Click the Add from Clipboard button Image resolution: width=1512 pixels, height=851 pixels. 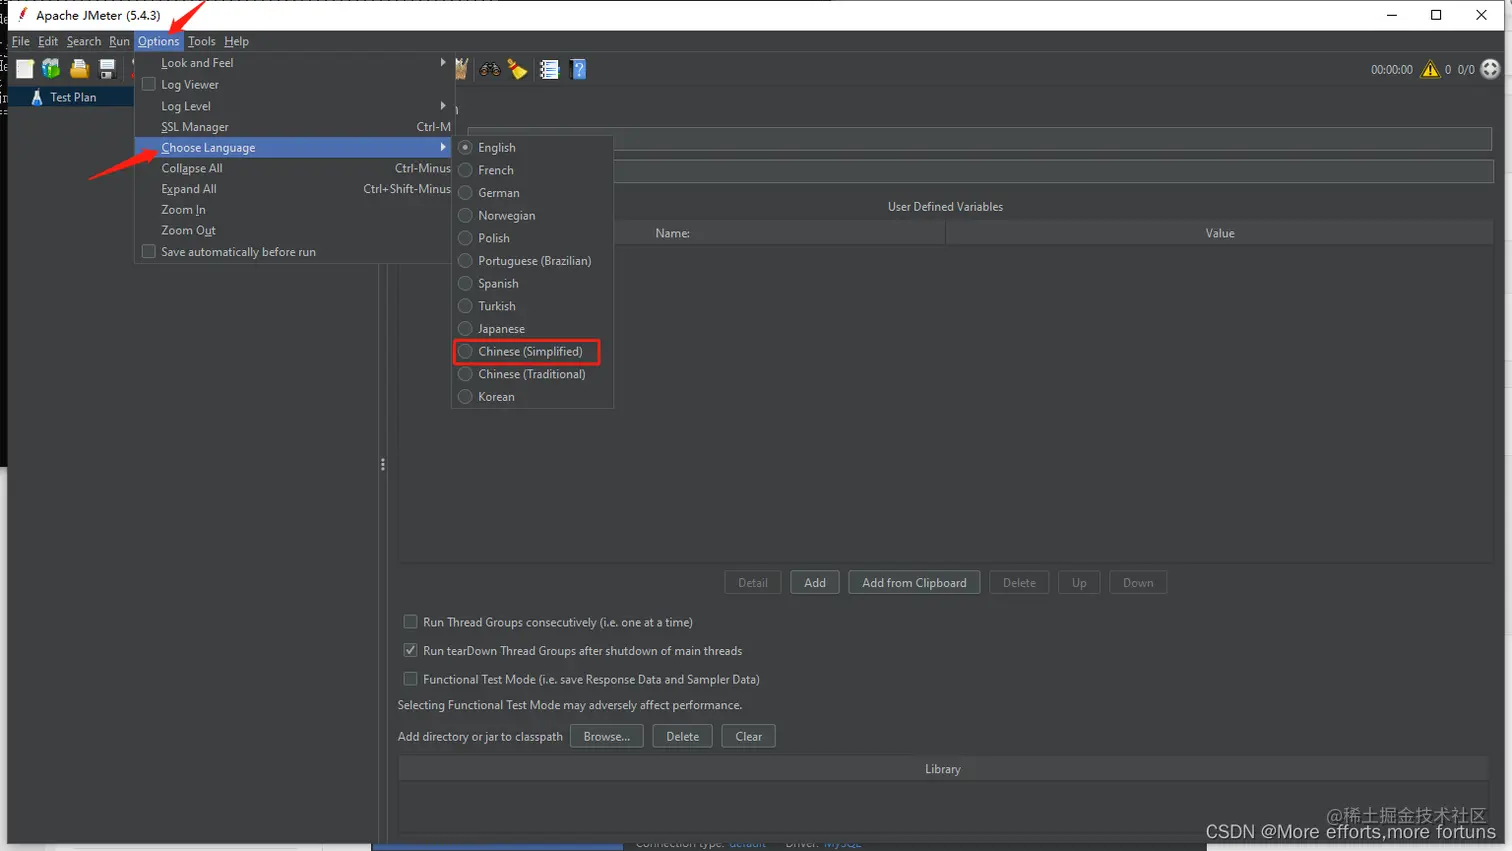[914, 583]
